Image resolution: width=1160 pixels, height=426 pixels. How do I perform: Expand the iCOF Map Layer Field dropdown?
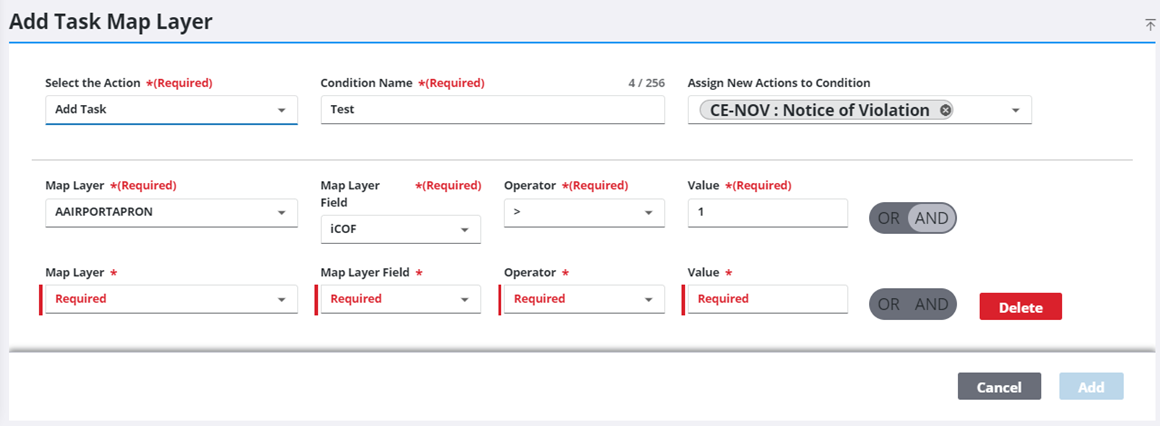point(400,229)
